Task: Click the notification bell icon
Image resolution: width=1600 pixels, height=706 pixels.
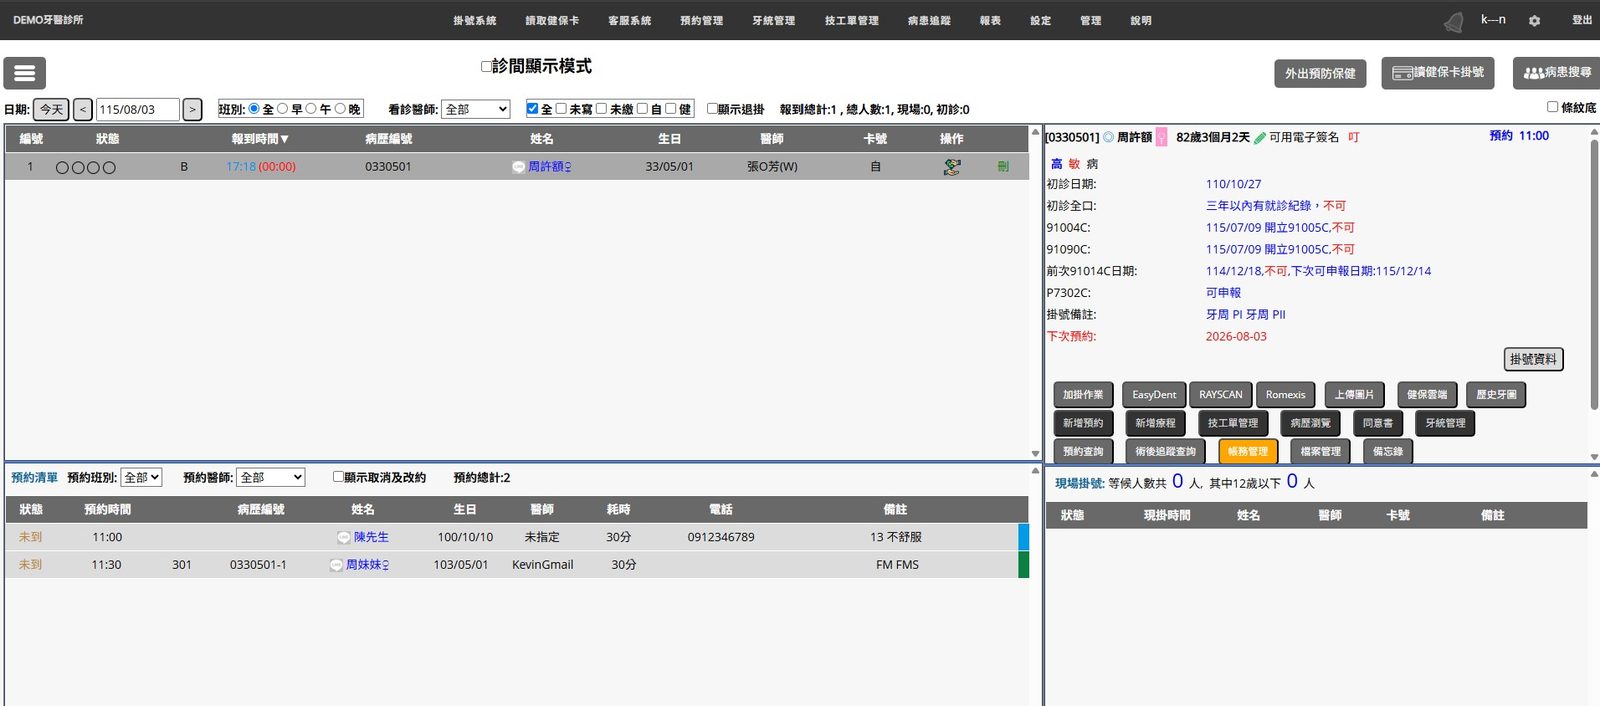Action: click(x=1454, y=22)
